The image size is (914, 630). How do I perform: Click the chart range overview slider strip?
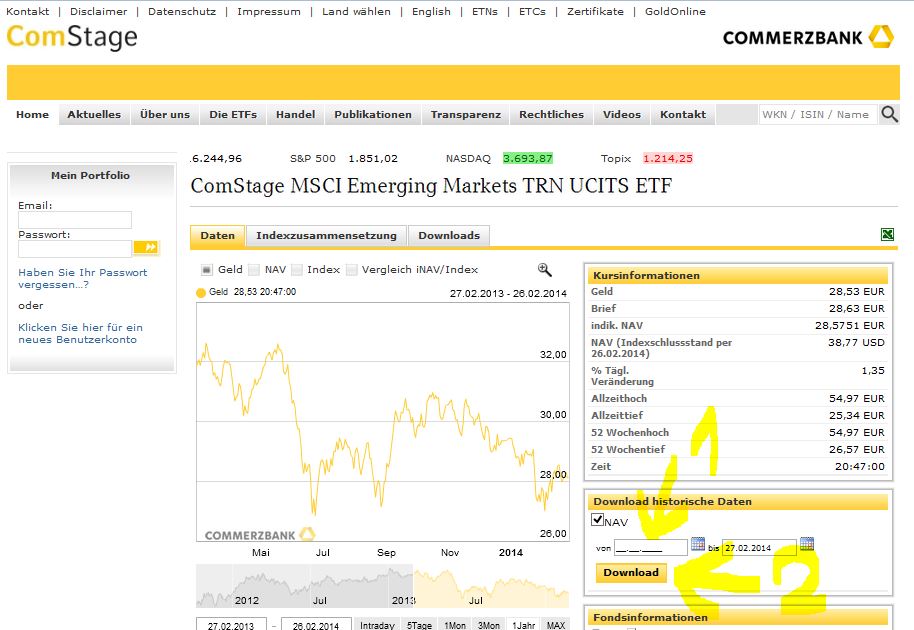point(381,587)
